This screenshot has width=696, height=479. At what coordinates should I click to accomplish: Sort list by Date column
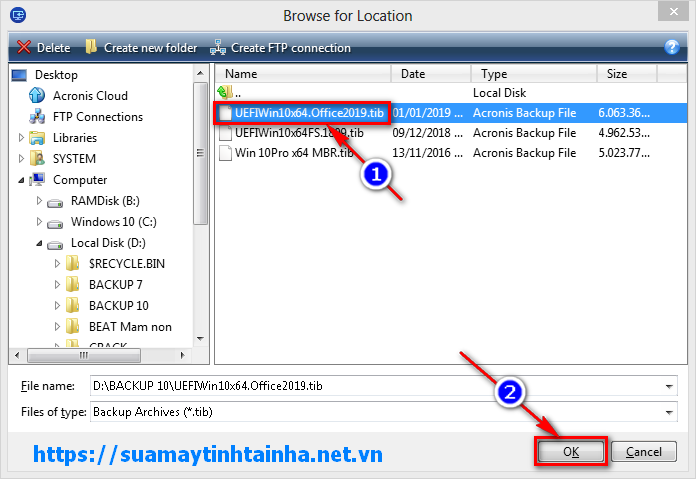(x=431, y=73)
